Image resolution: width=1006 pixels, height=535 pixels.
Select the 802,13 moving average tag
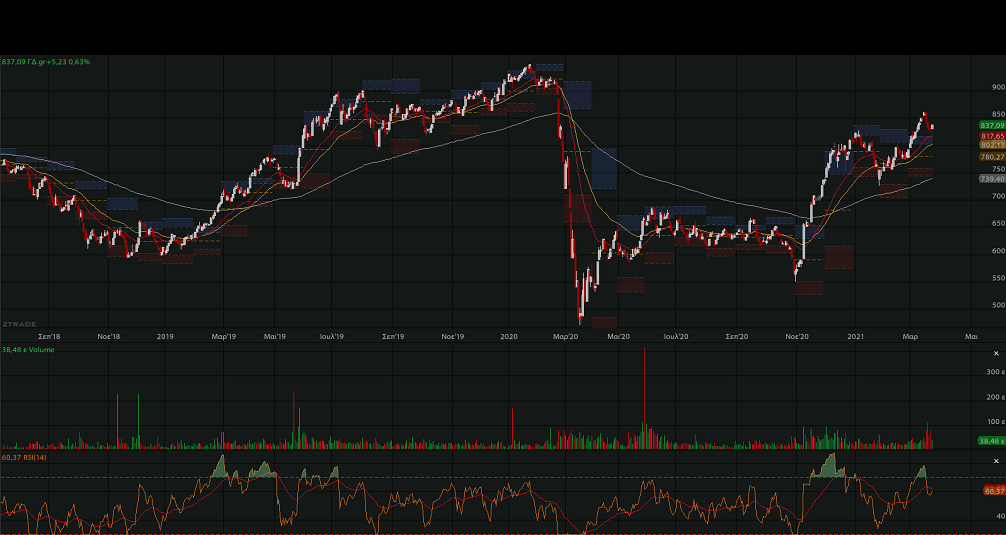pos(993,145)
